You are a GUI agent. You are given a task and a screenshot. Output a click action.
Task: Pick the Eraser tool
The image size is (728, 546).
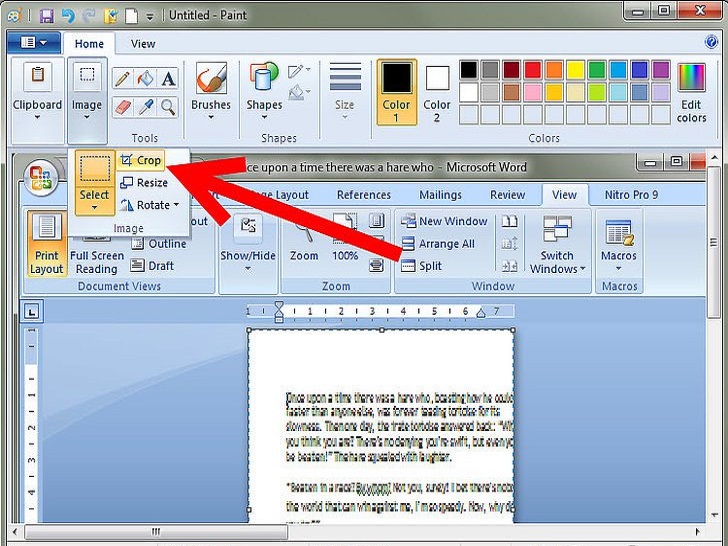point(123,108)
